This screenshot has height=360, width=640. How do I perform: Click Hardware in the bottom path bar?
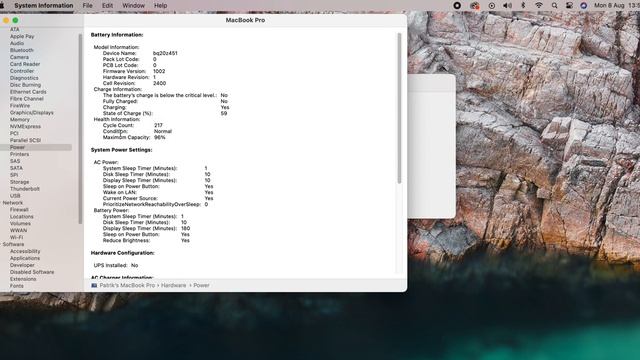pos(173,285)
